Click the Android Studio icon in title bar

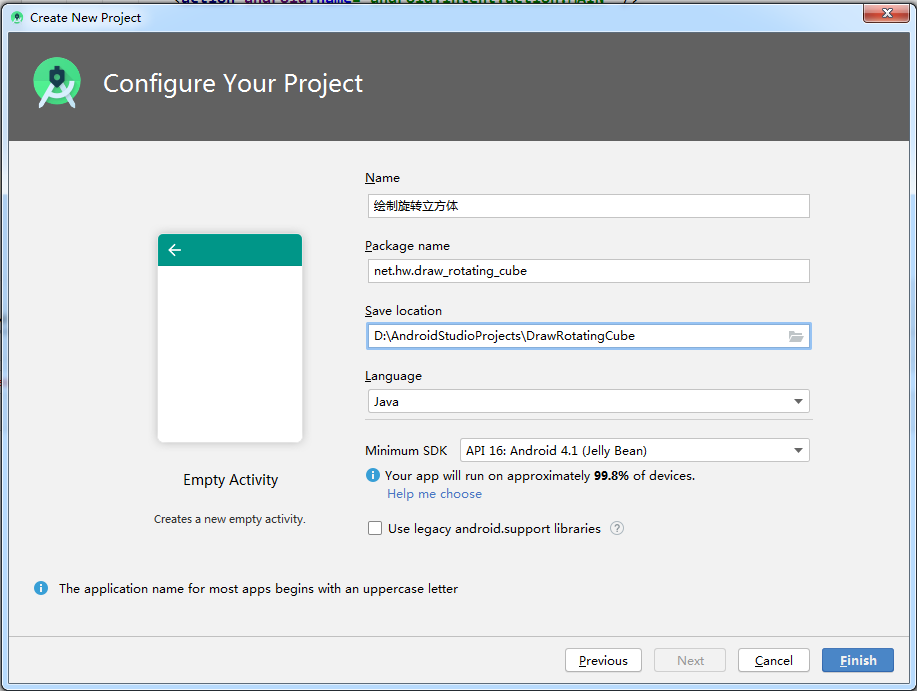point(17,18)
